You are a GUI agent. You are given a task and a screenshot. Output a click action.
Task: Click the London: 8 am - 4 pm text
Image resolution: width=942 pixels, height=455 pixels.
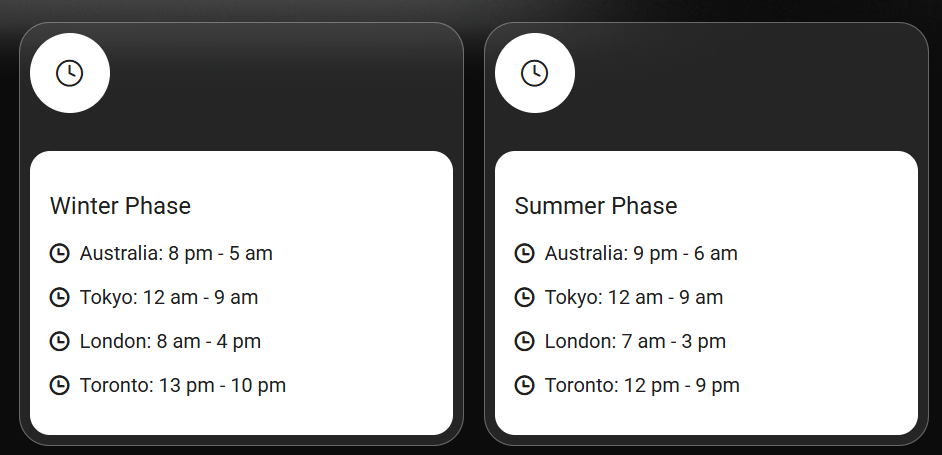coord(170,341)
